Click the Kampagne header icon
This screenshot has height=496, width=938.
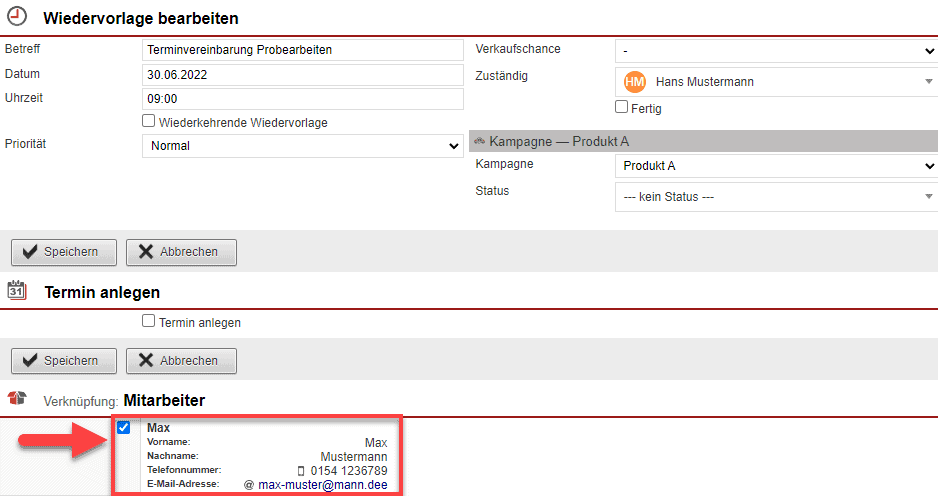coord(479,142)
